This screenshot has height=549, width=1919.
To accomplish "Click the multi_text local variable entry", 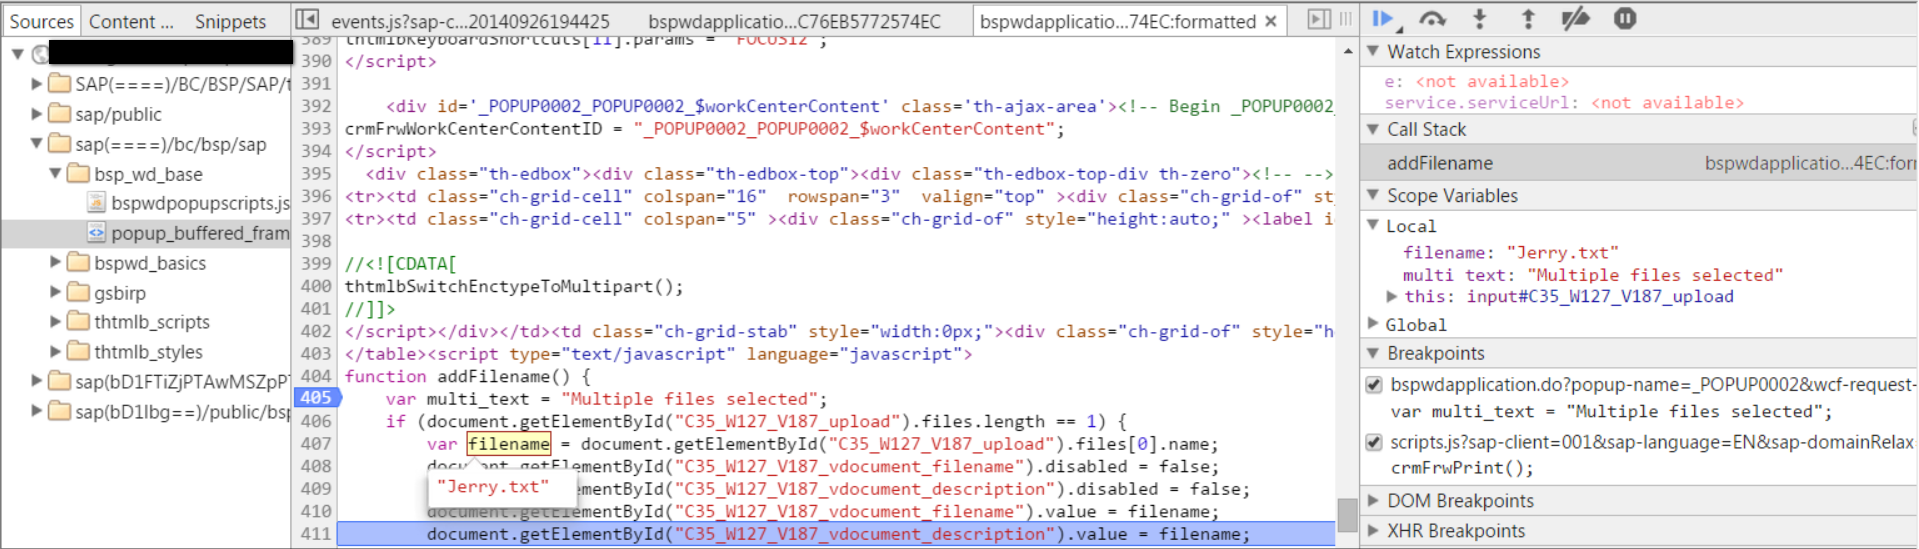I will click(x=1592, y=275).
